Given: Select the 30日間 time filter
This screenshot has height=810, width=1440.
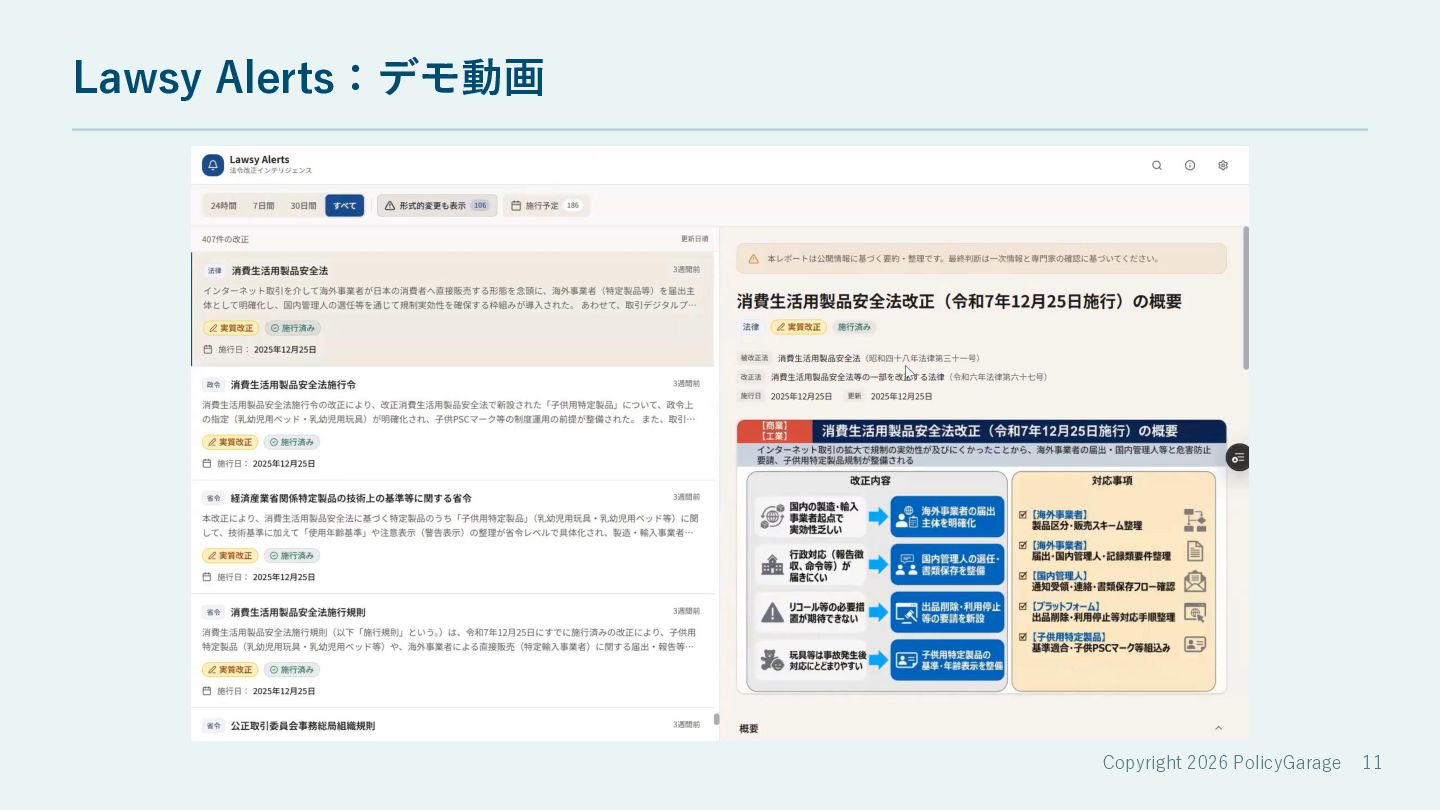Looking at the screenshot, I should (x=303, y=206).
